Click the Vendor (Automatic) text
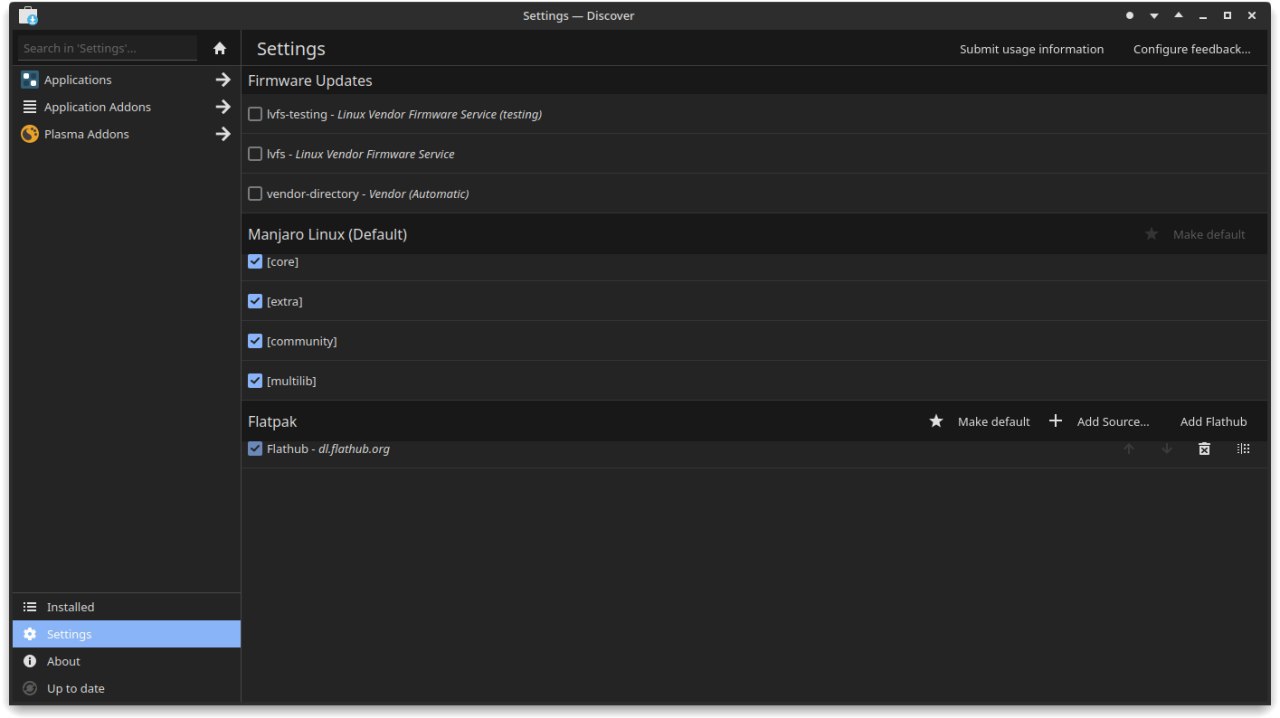Viewport: 1280px width, 718px height. (x=419, y=194)
